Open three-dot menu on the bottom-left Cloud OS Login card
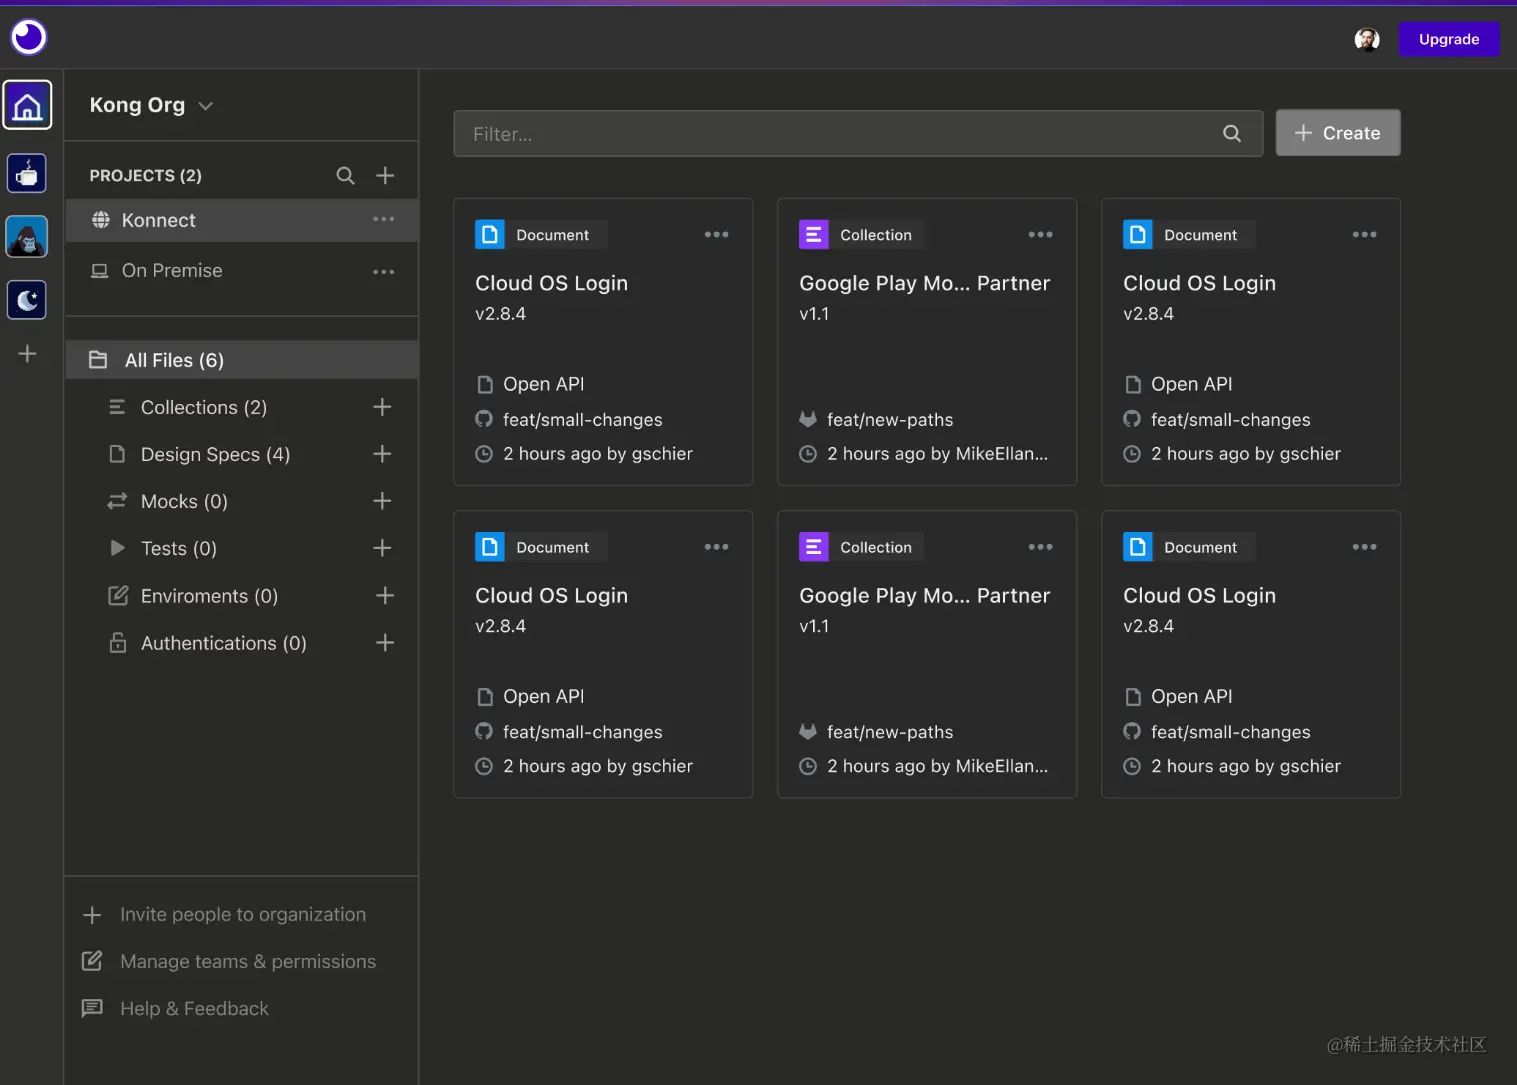 pos(716,547)
